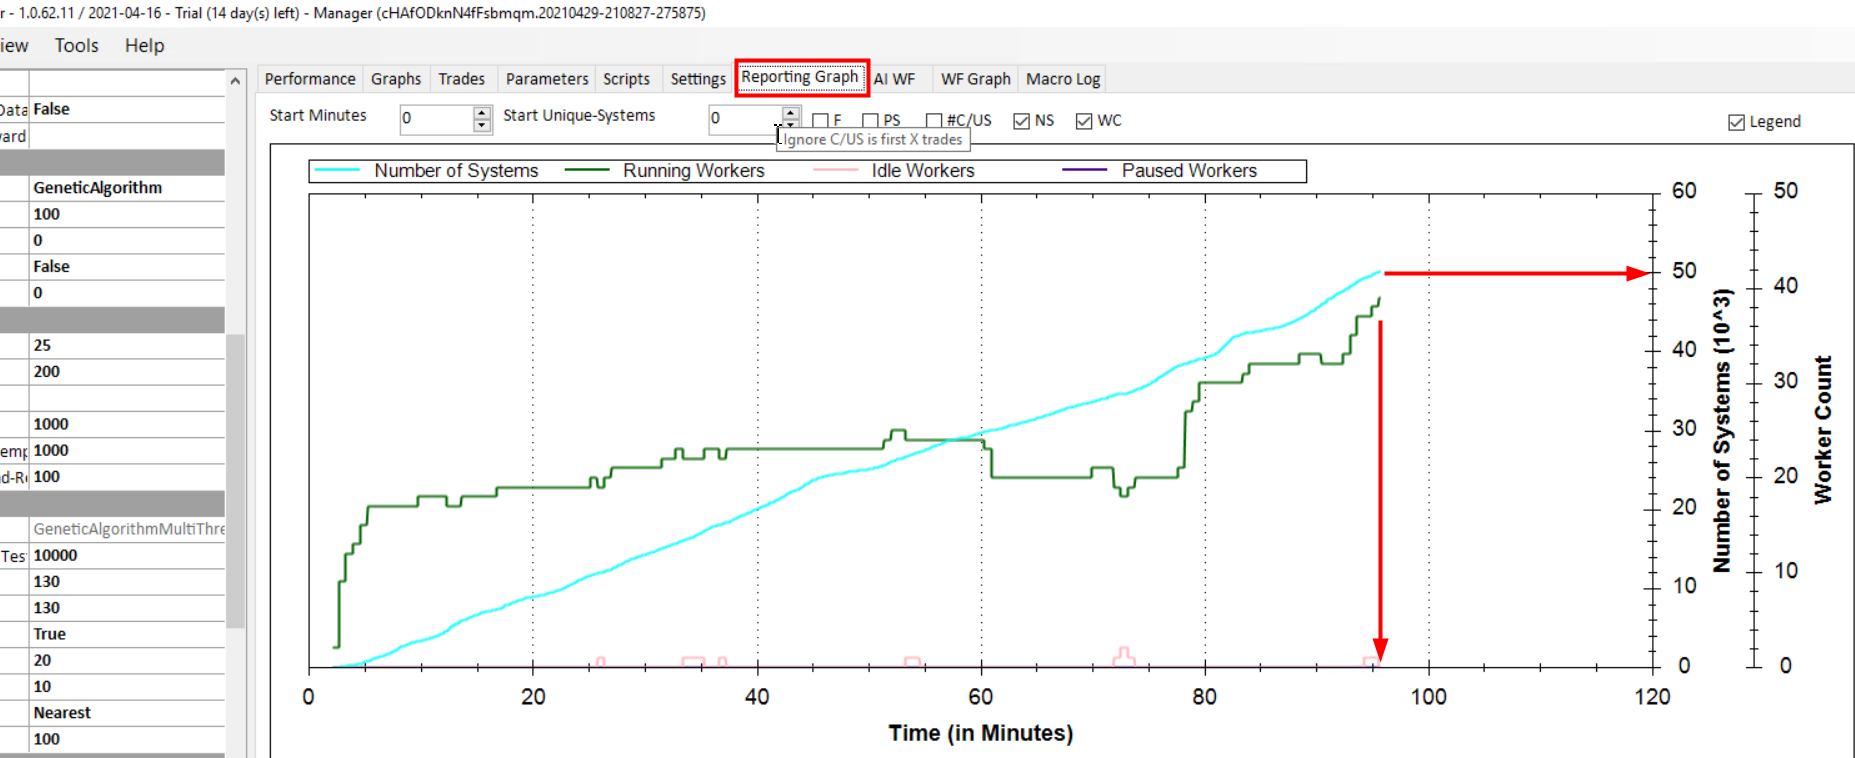
Task: Increase the Start Unique-Systems value
Action: [791, 112]
